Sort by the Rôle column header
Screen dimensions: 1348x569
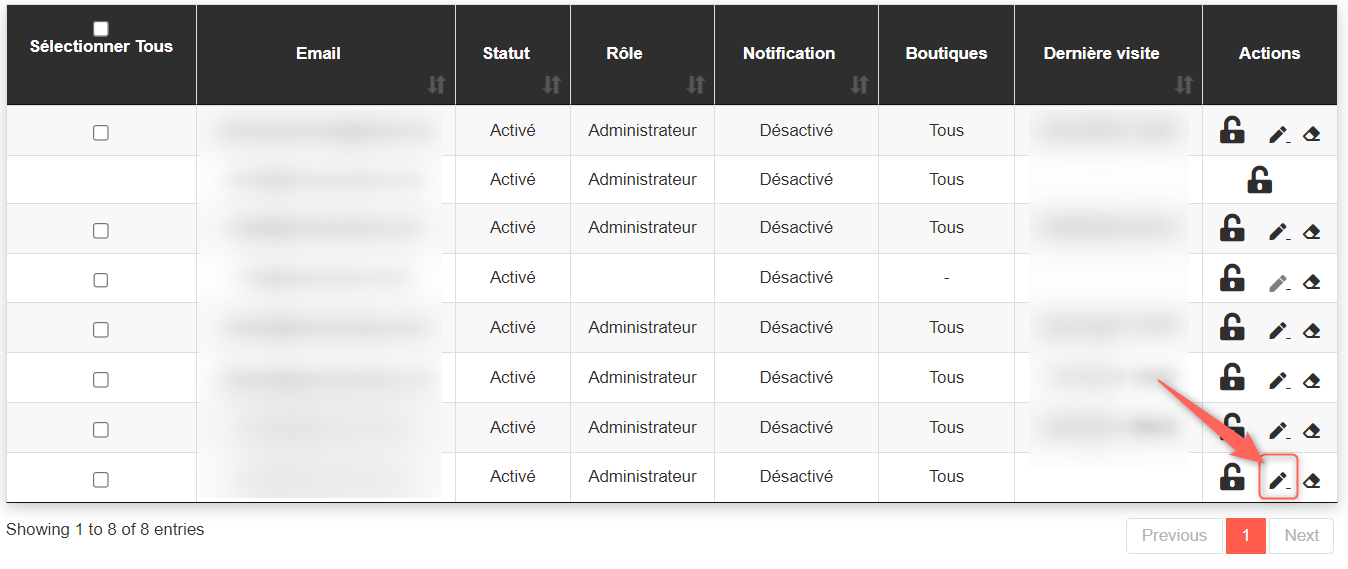(x=696, y=85)
